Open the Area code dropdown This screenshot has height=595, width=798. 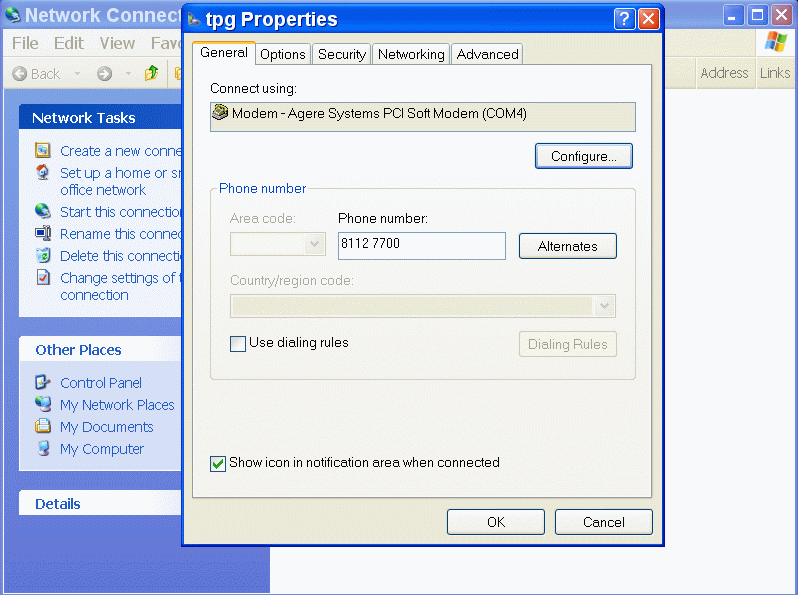pos(315,244)
